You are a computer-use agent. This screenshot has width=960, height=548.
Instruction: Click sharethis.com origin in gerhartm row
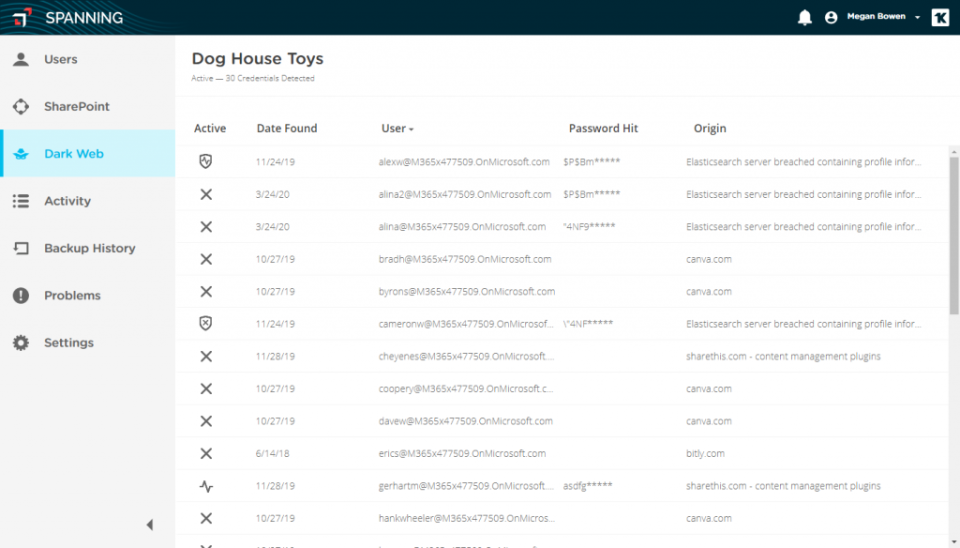point(783,486)
